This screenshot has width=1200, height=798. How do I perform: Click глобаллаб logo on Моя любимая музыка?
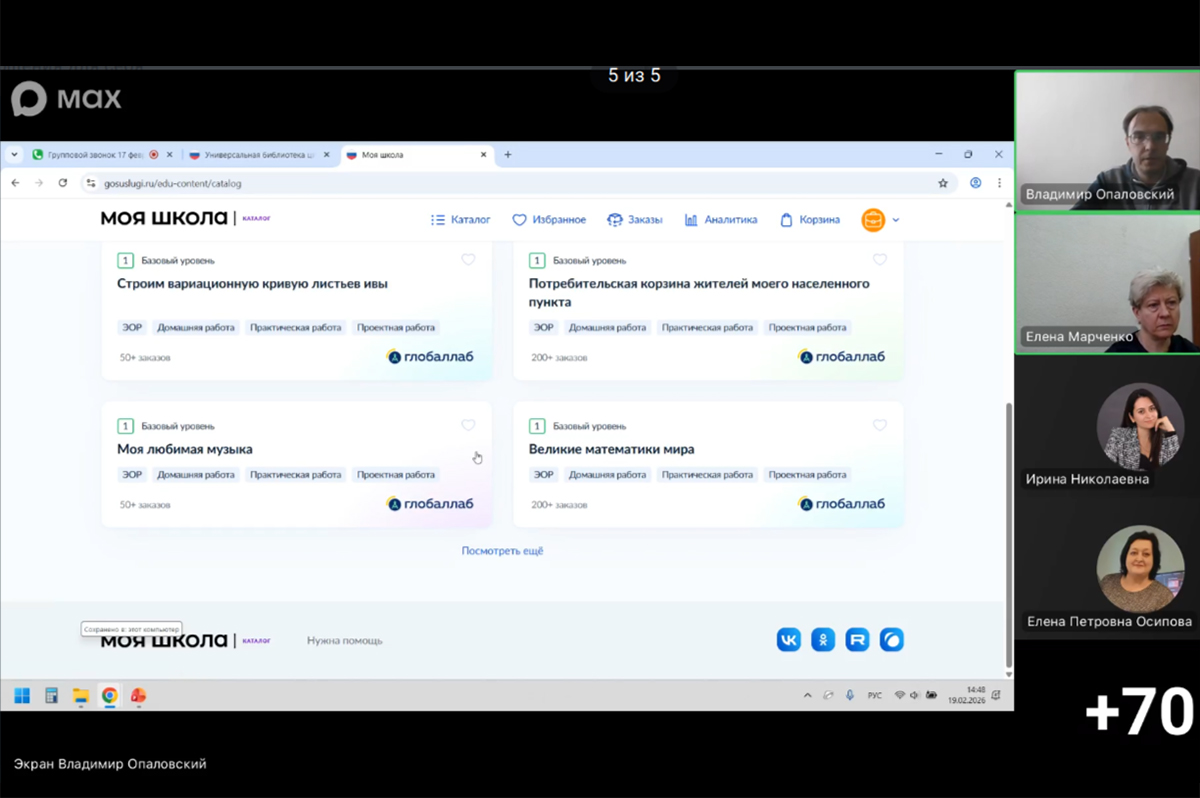430,504
